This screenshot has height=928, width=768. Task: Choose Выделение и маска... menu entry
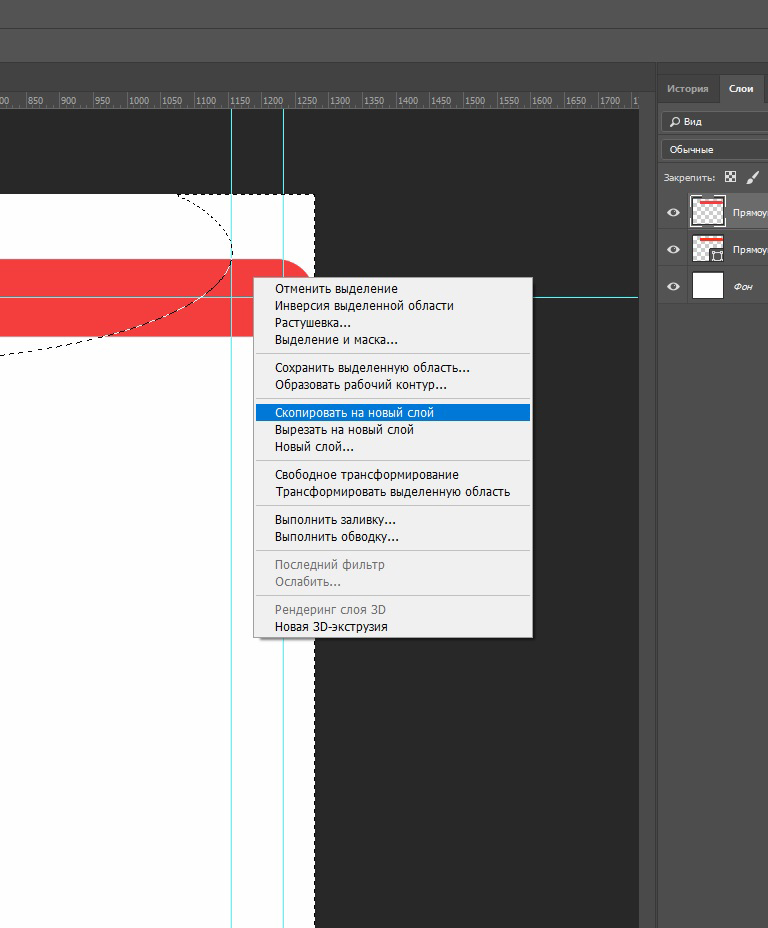click(336, 340)
